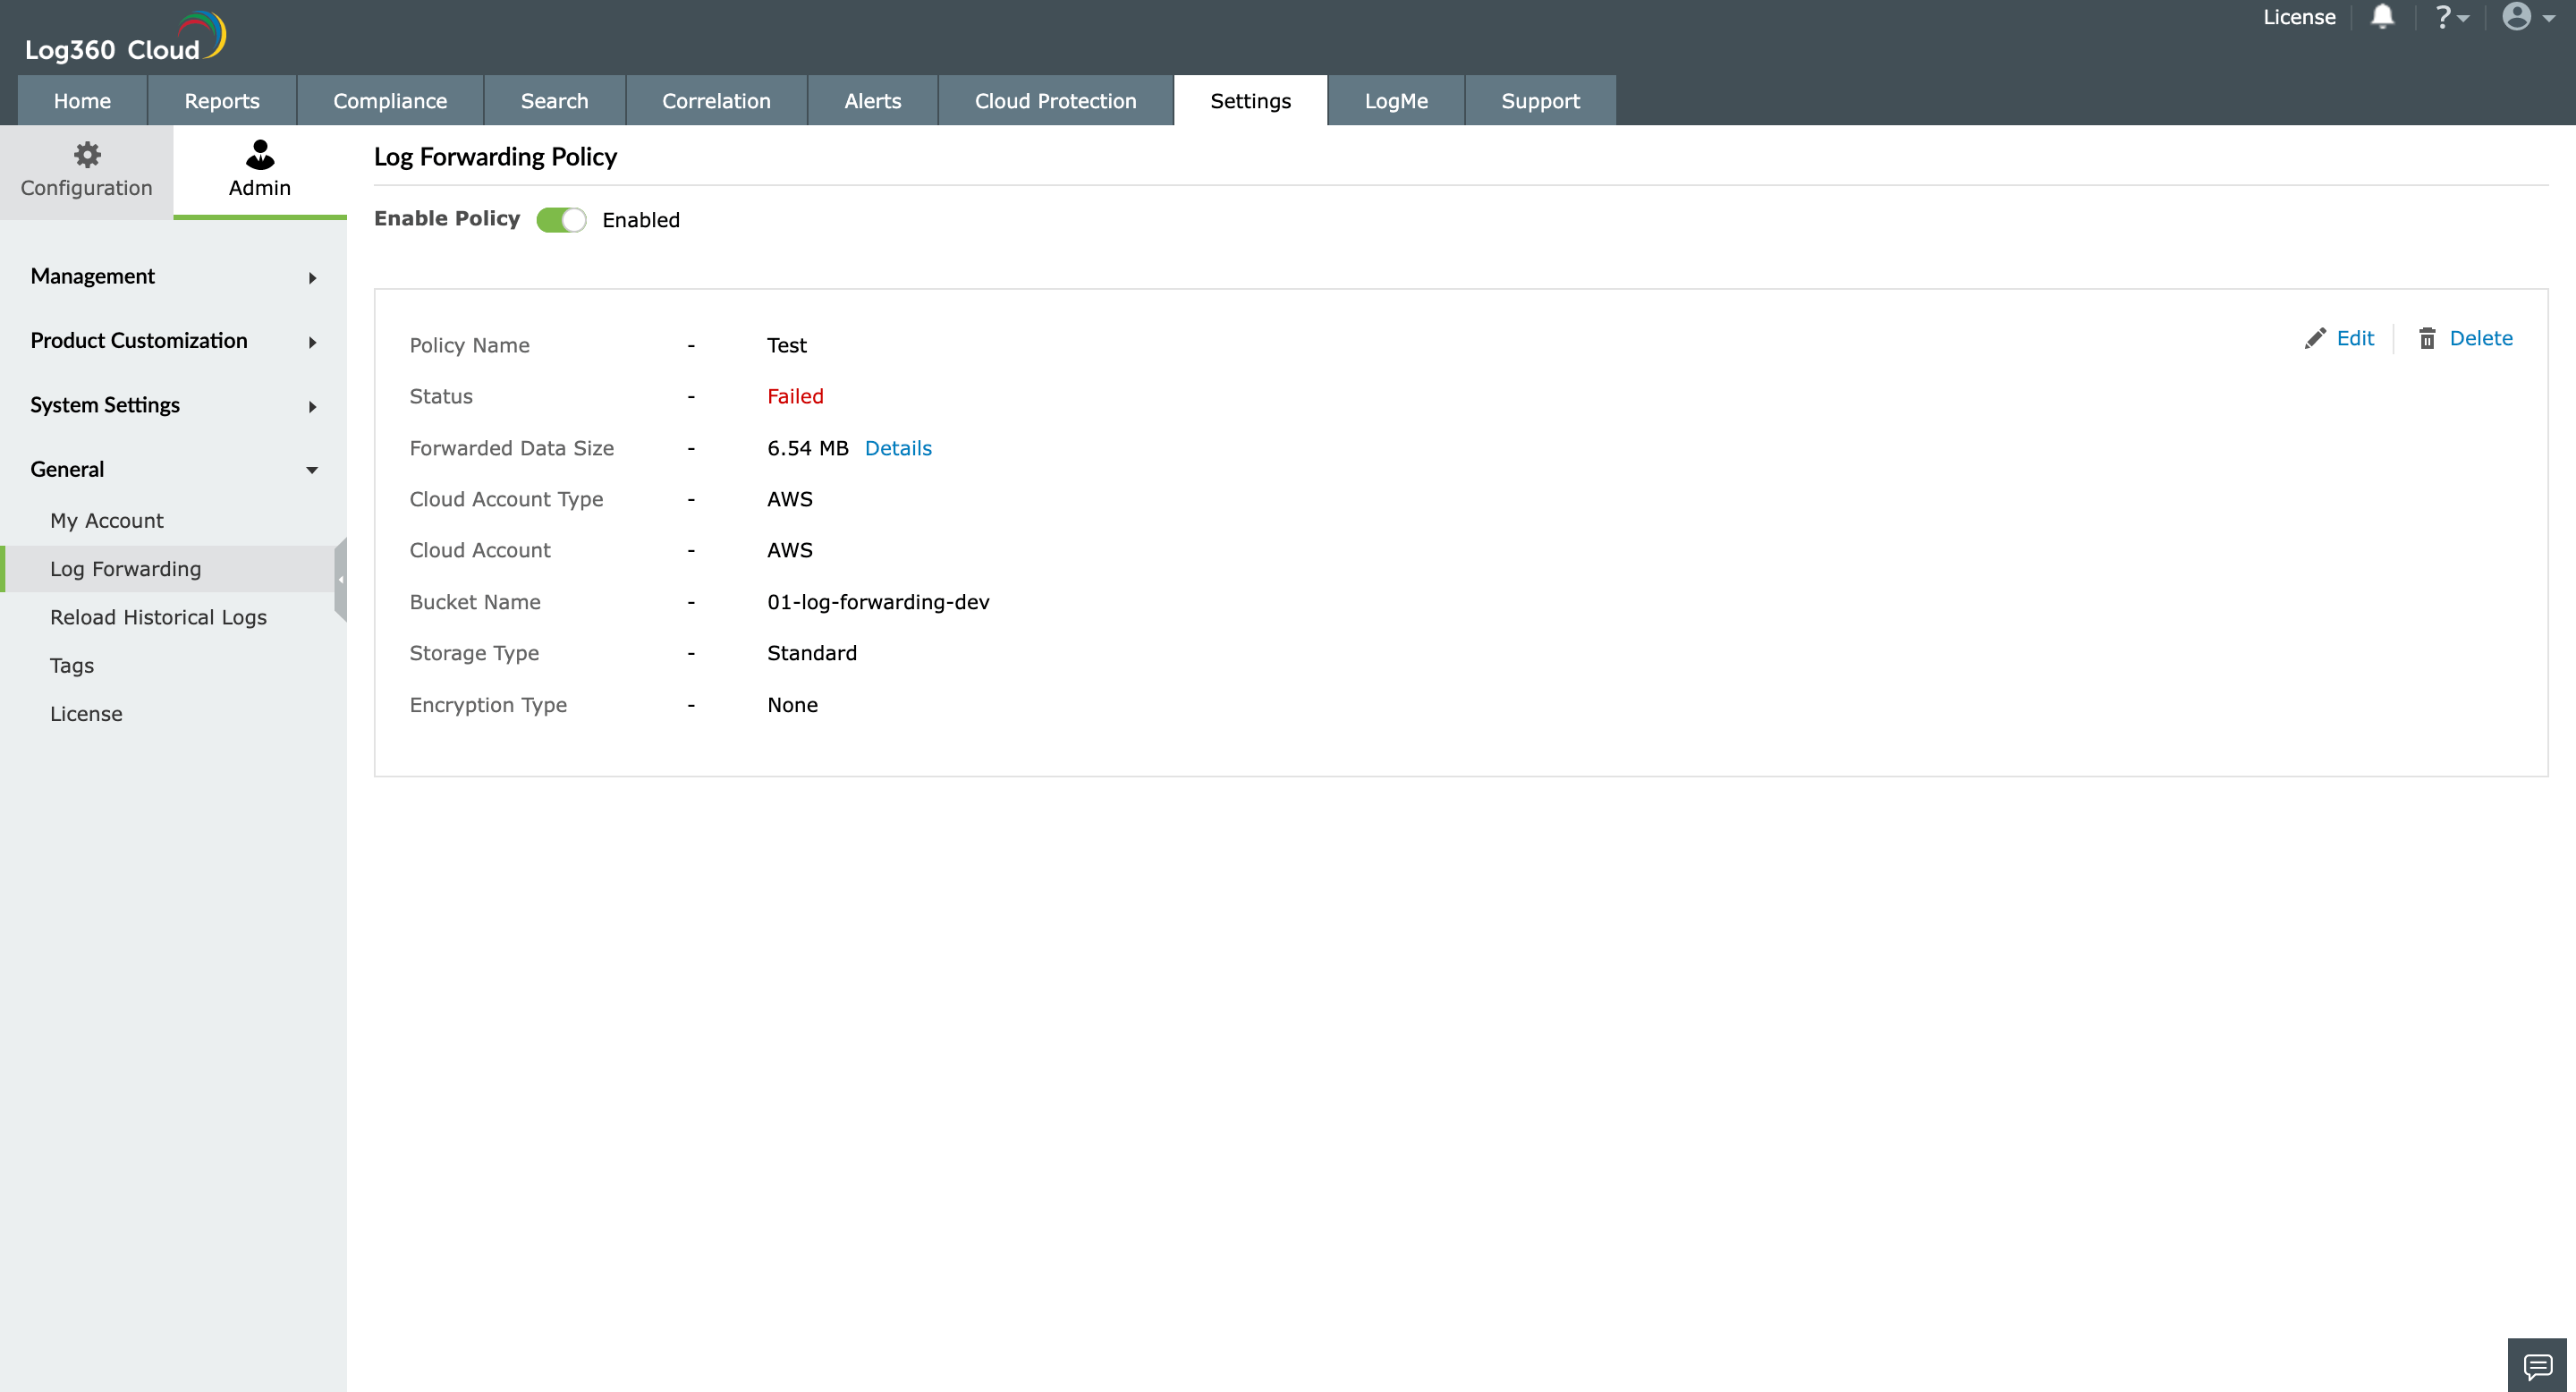This screenshot has height=1392, width=2576.
Task: Open Forwarded Data Size Details link
Action: pyautogui.click(x=897, y=448)
